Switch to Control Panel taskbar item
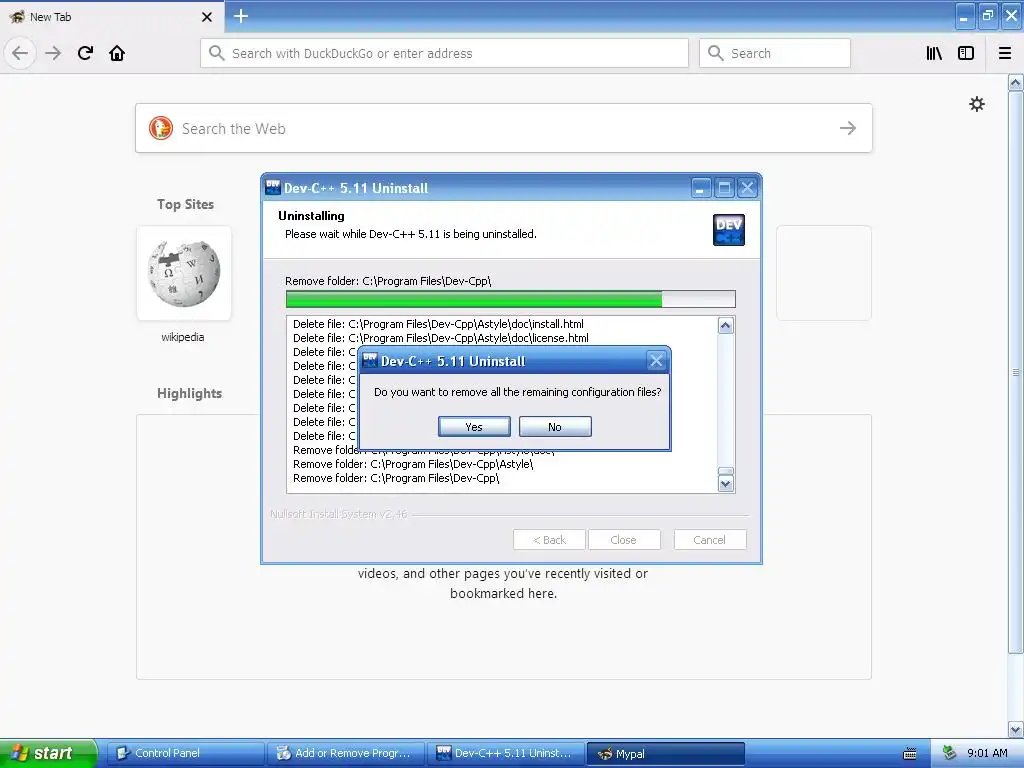Screen dimensions: 1024x768 (x=185, y=753)
